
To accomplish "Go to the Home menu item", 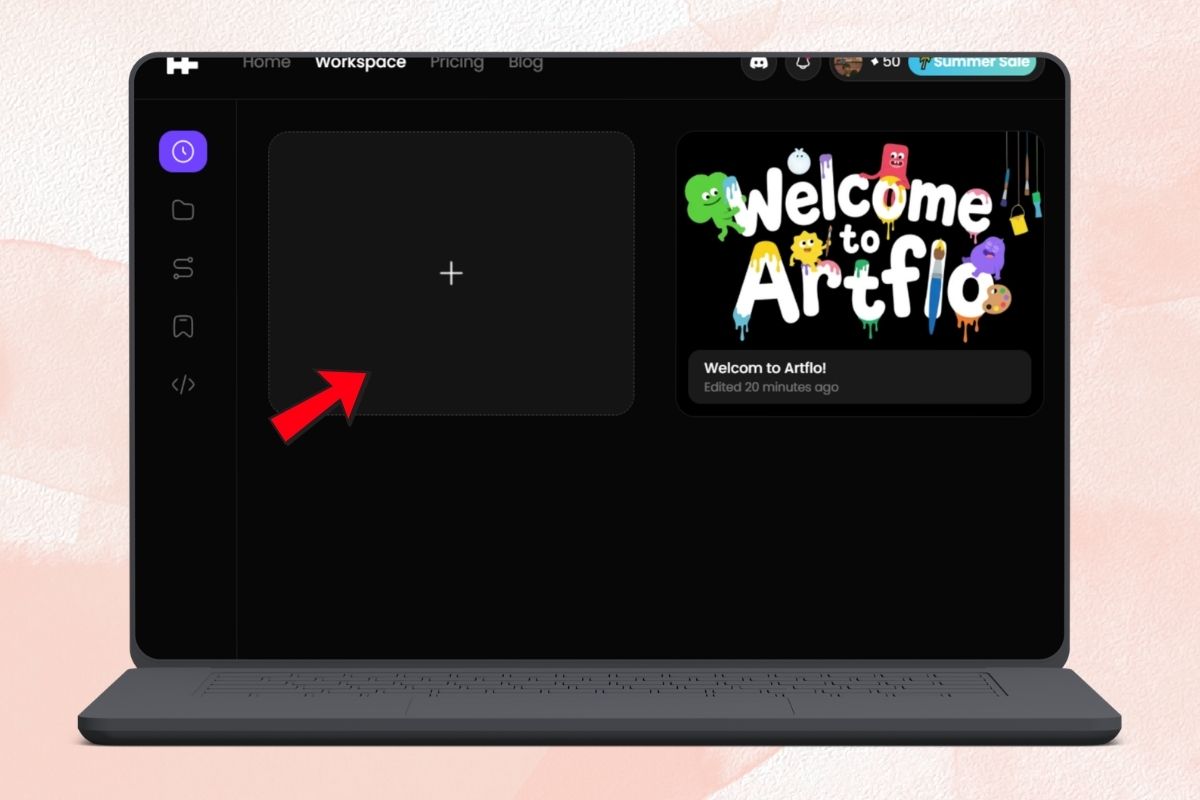I will (x=266, y=62).
